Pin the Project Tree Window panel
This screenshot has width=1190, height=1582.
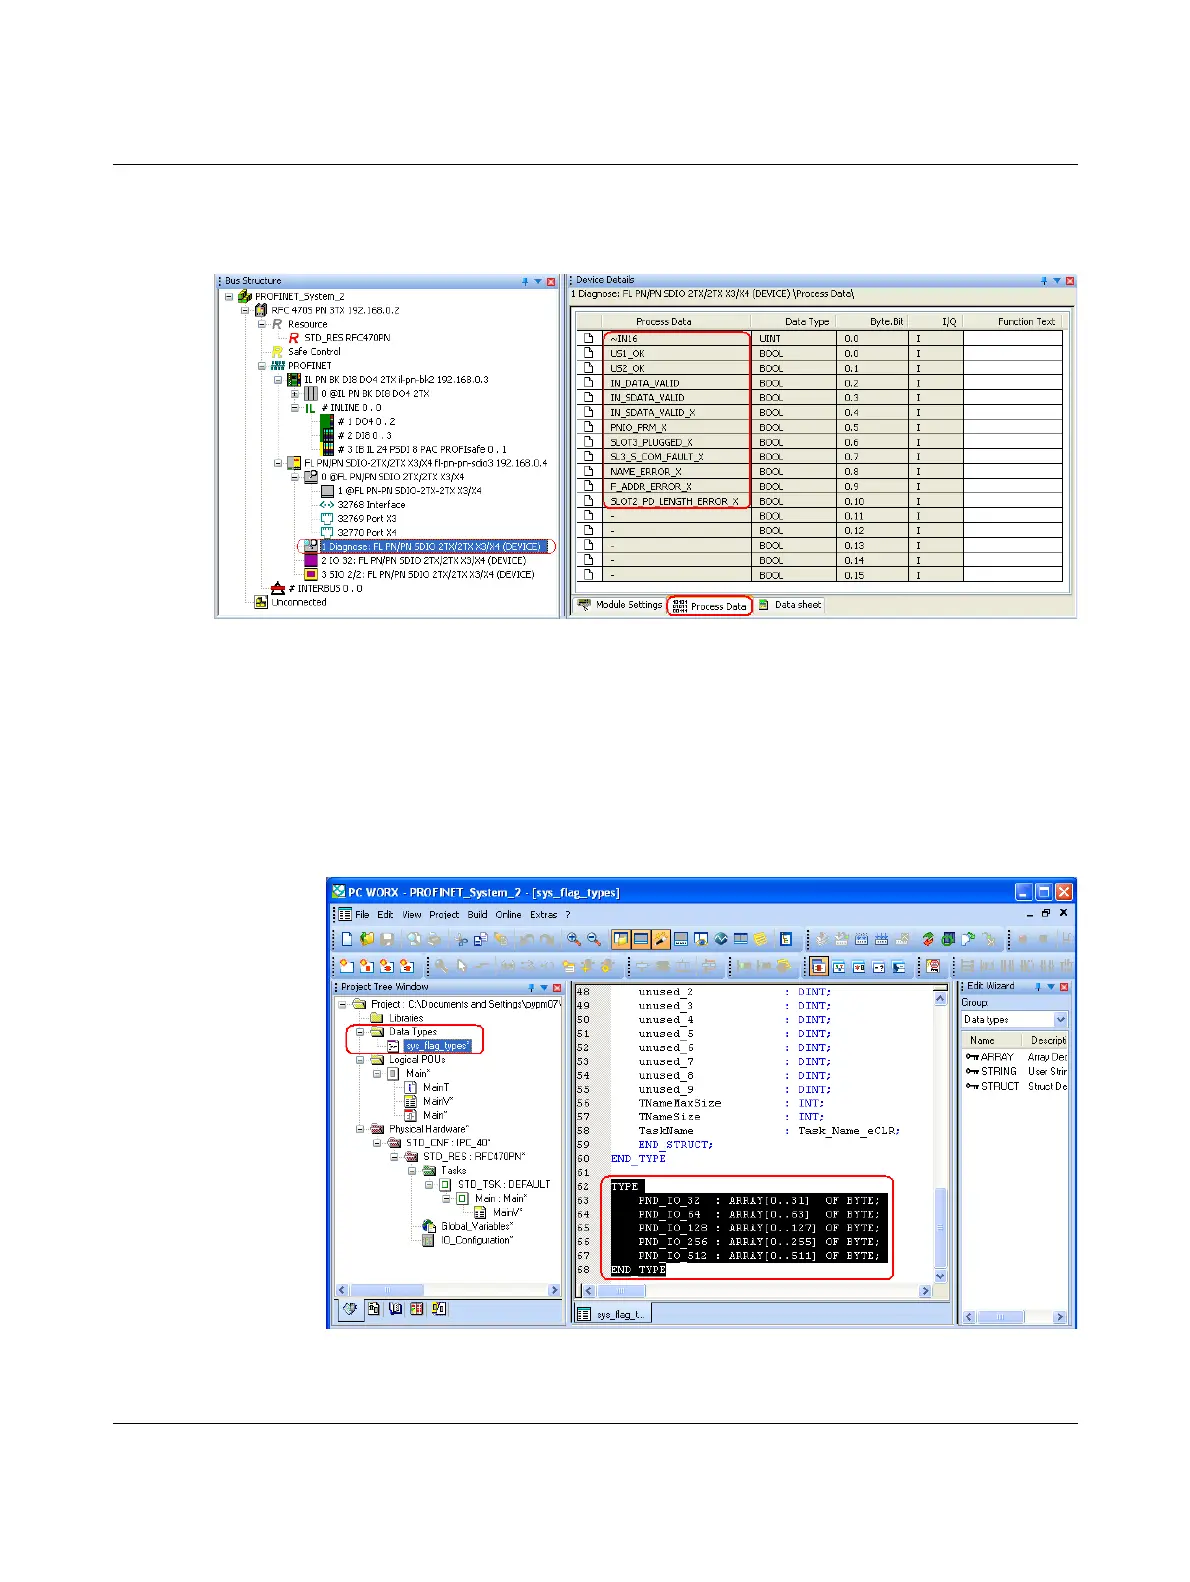point(531,987)
